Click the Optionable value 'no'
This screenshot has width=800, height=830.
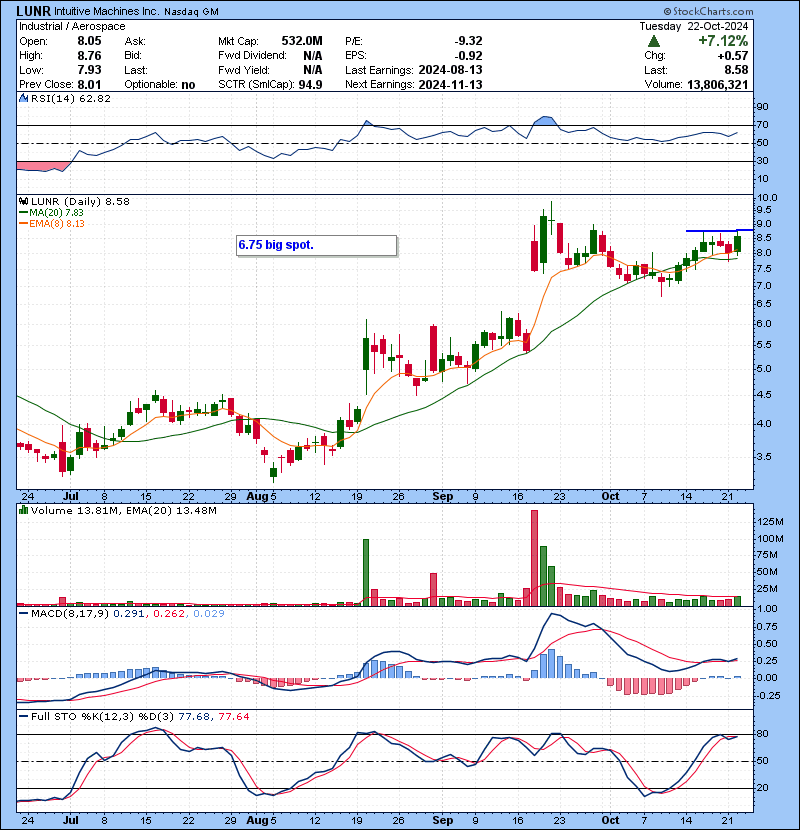[x=188, y=85]
